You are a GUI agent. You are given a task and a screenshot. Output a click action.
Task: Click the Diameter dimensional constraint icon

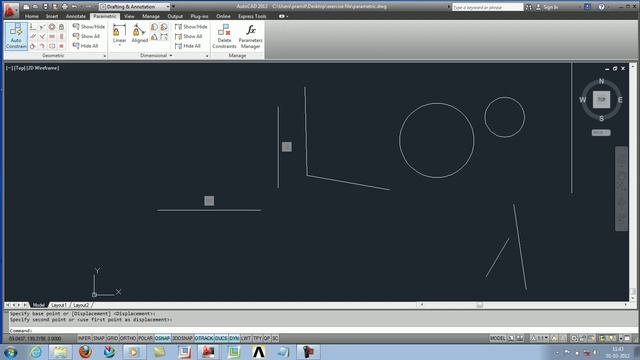pyautogui.click(x=164, y=27)
